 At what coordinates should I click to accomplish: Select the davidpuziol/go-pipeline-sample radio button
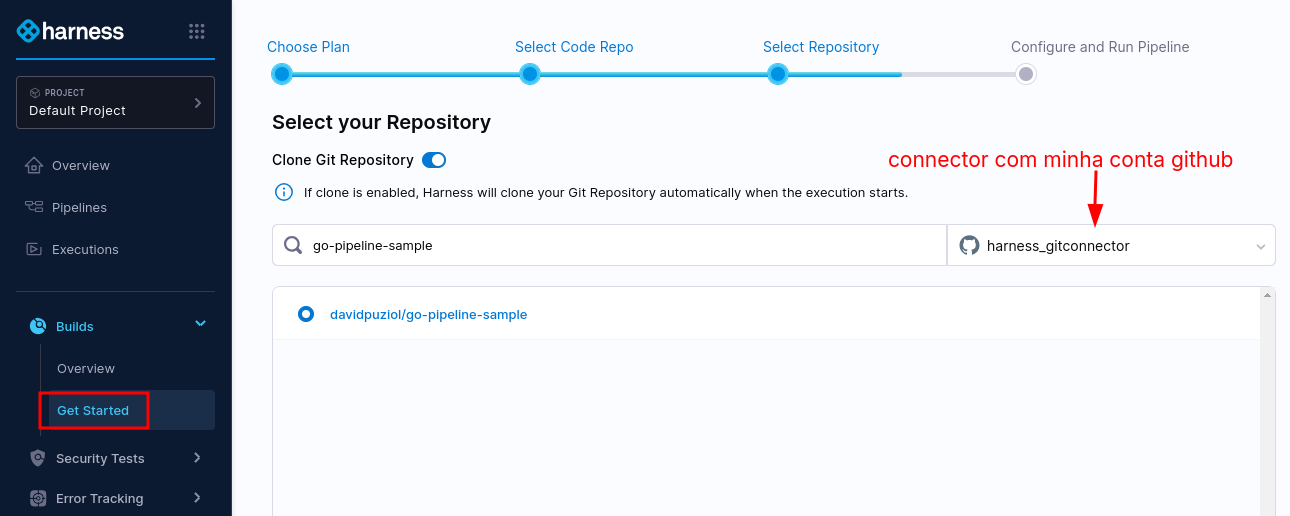coord(306,314)
